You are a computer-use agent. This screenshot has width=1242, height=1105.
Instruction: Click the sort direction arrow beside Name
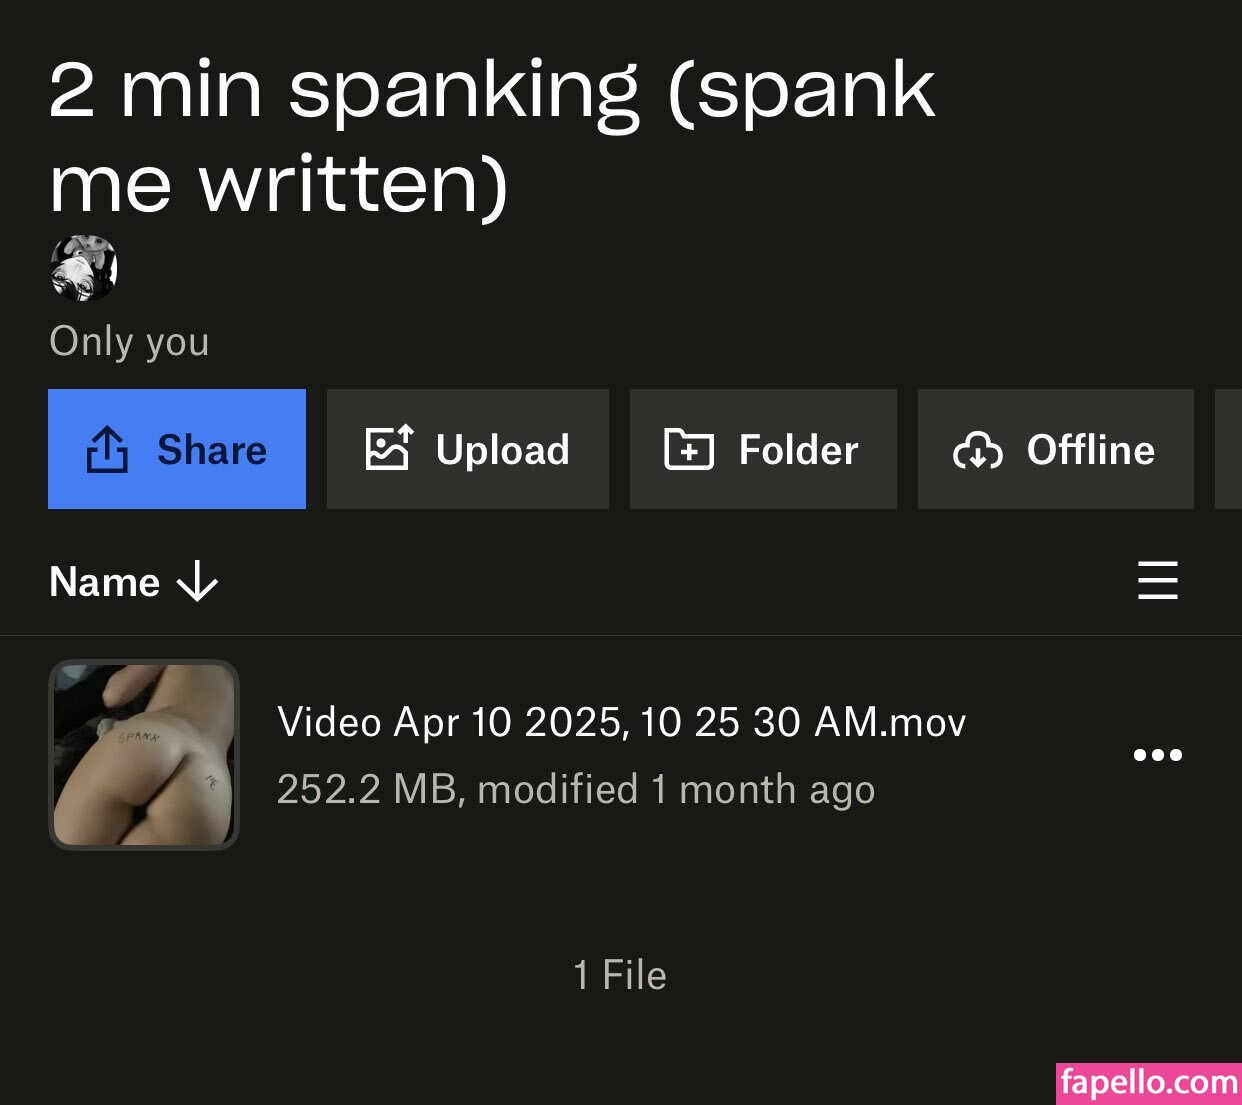click(197, 581)
